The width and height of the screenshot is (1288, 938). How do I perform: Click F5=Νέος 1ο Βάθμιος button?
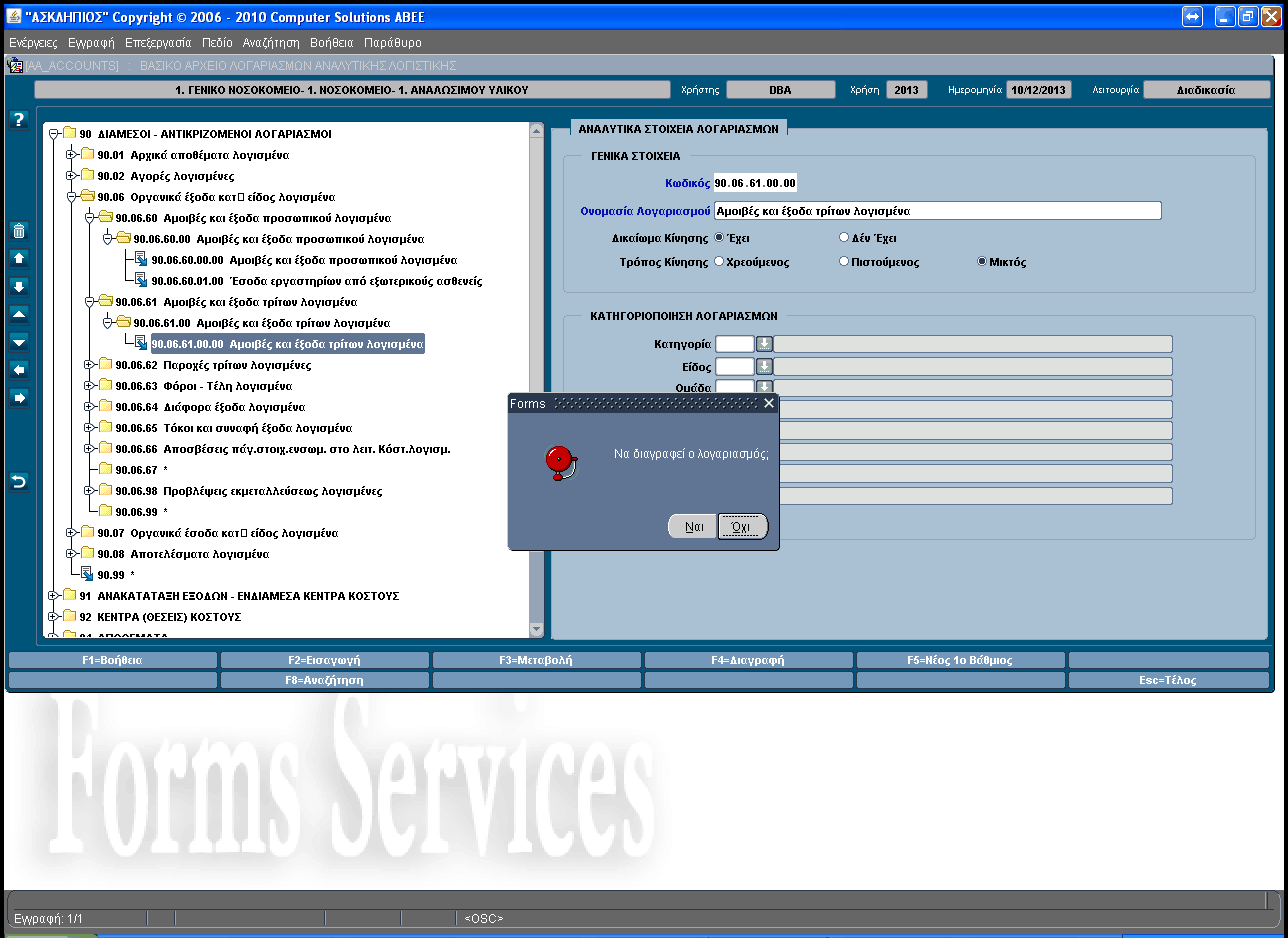point(960,660)
